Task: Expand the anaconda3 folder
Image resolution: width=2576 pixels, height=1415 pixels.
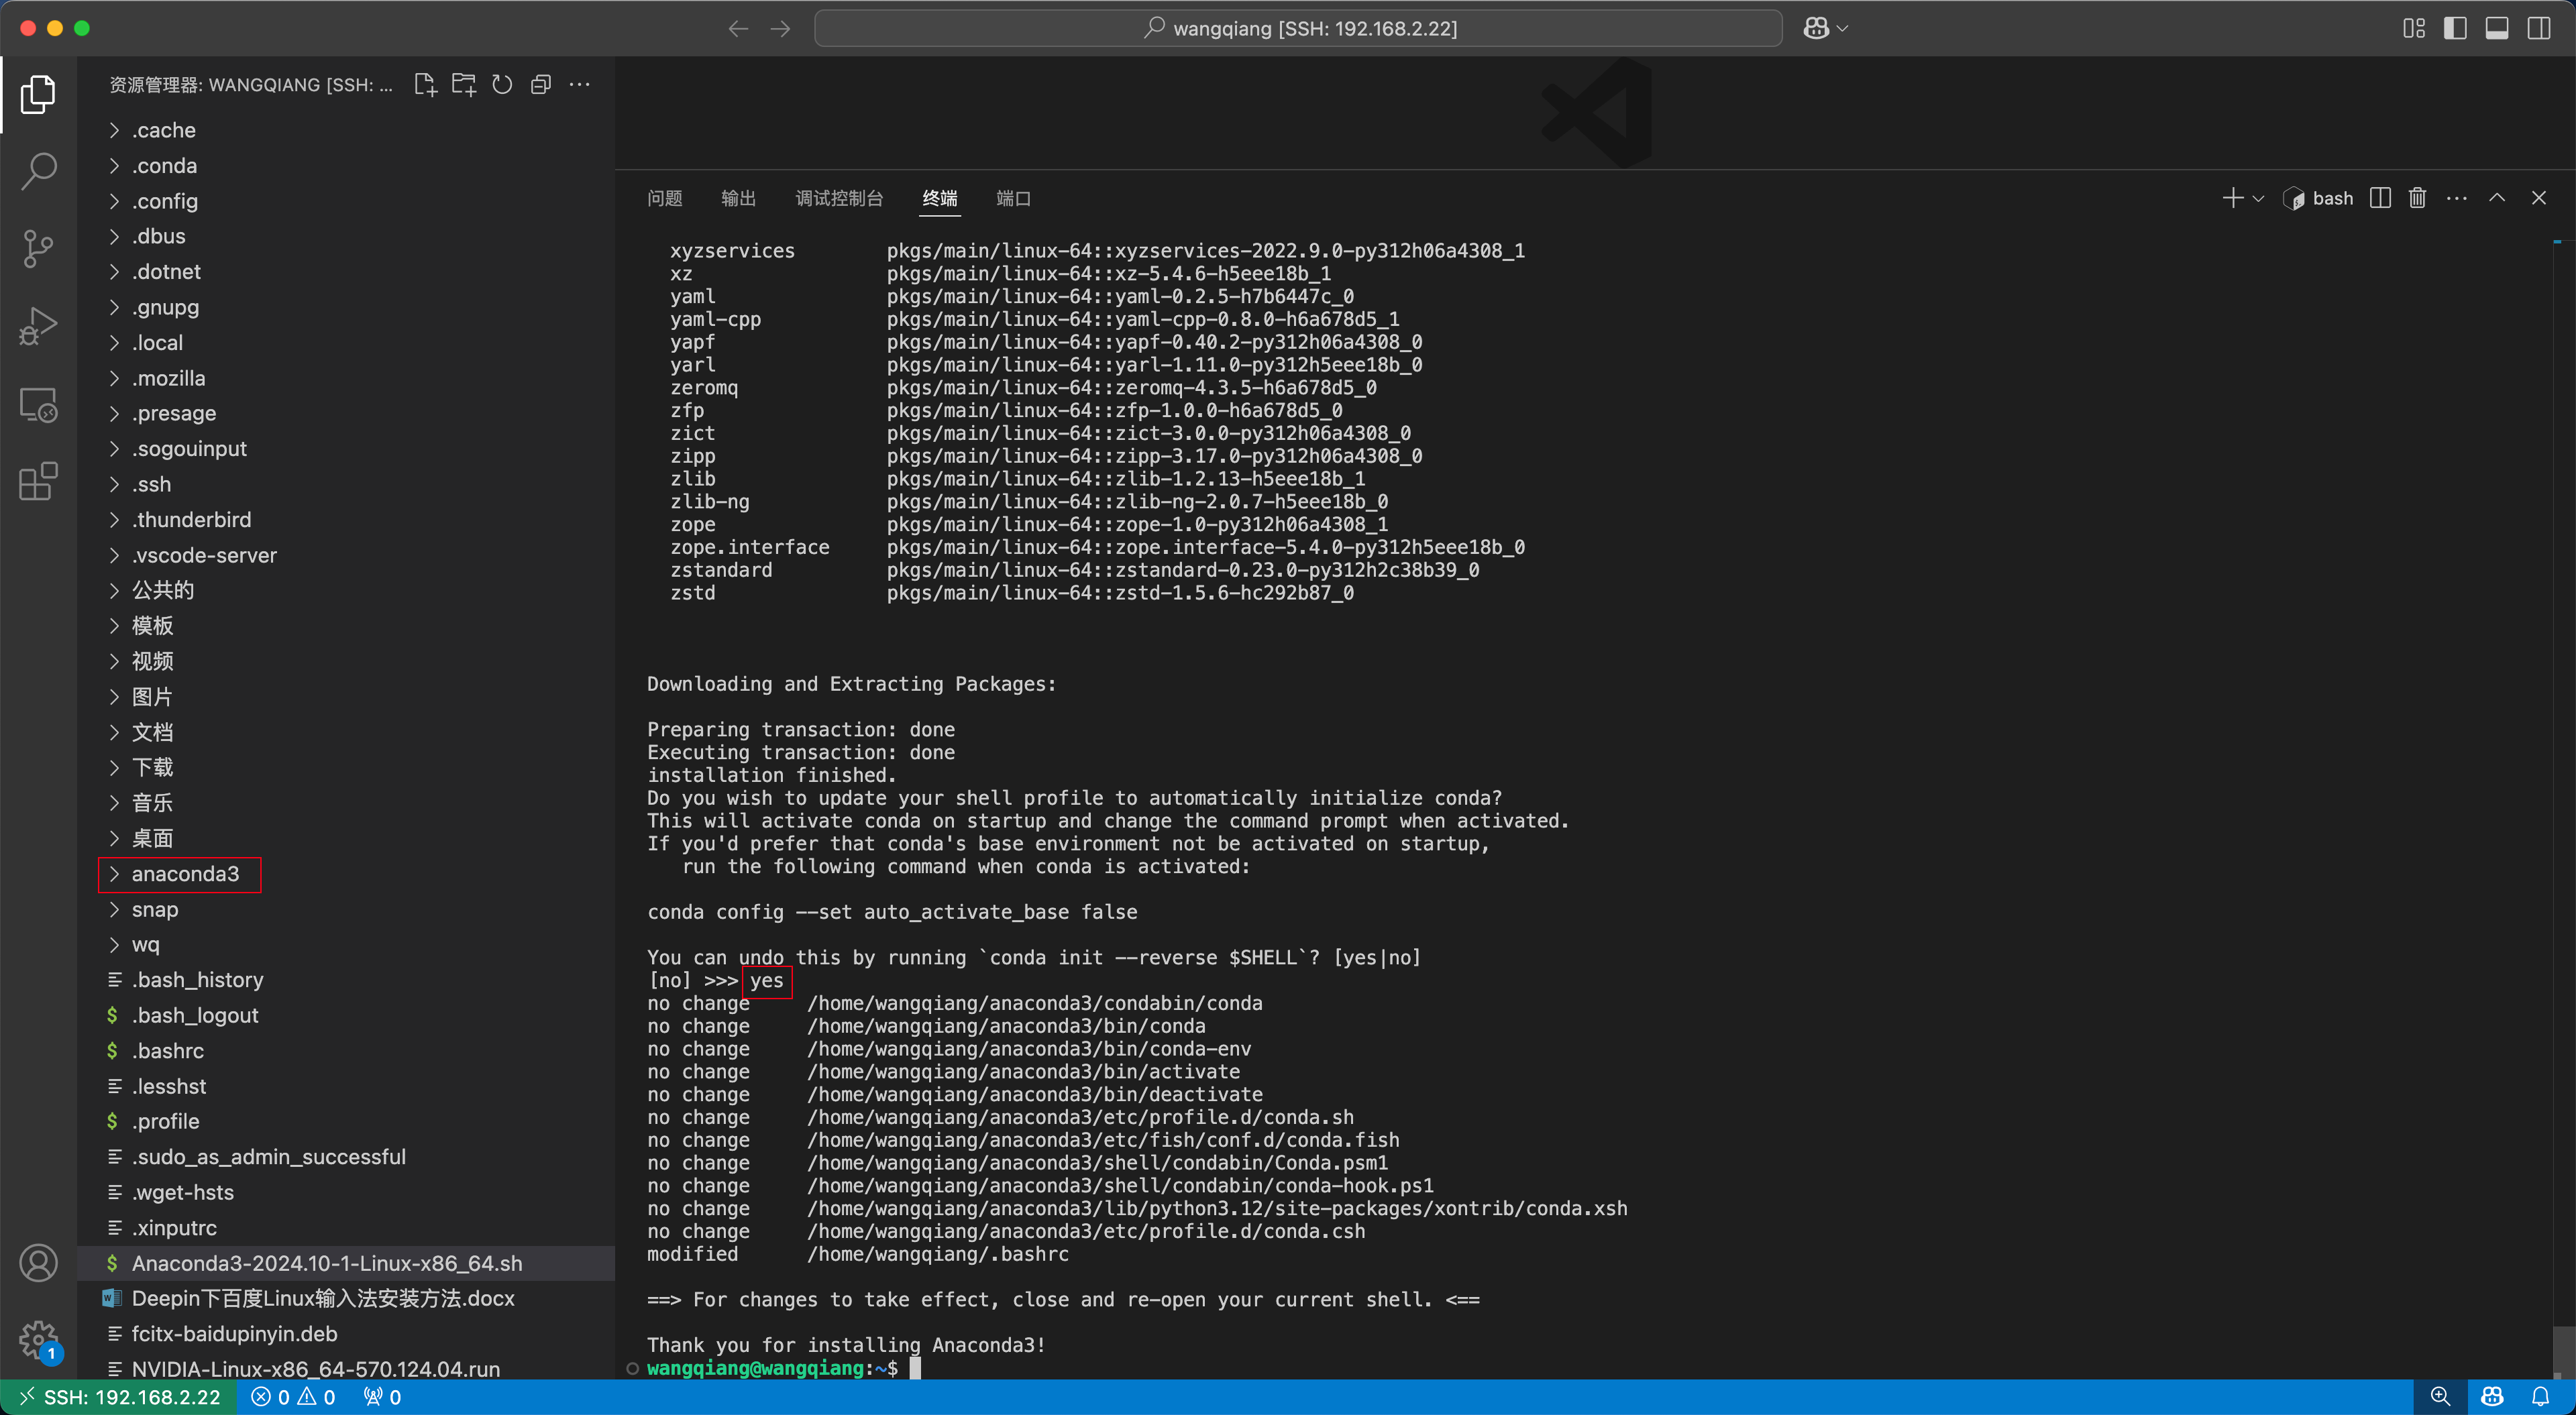Action: (x=185, y=874)
